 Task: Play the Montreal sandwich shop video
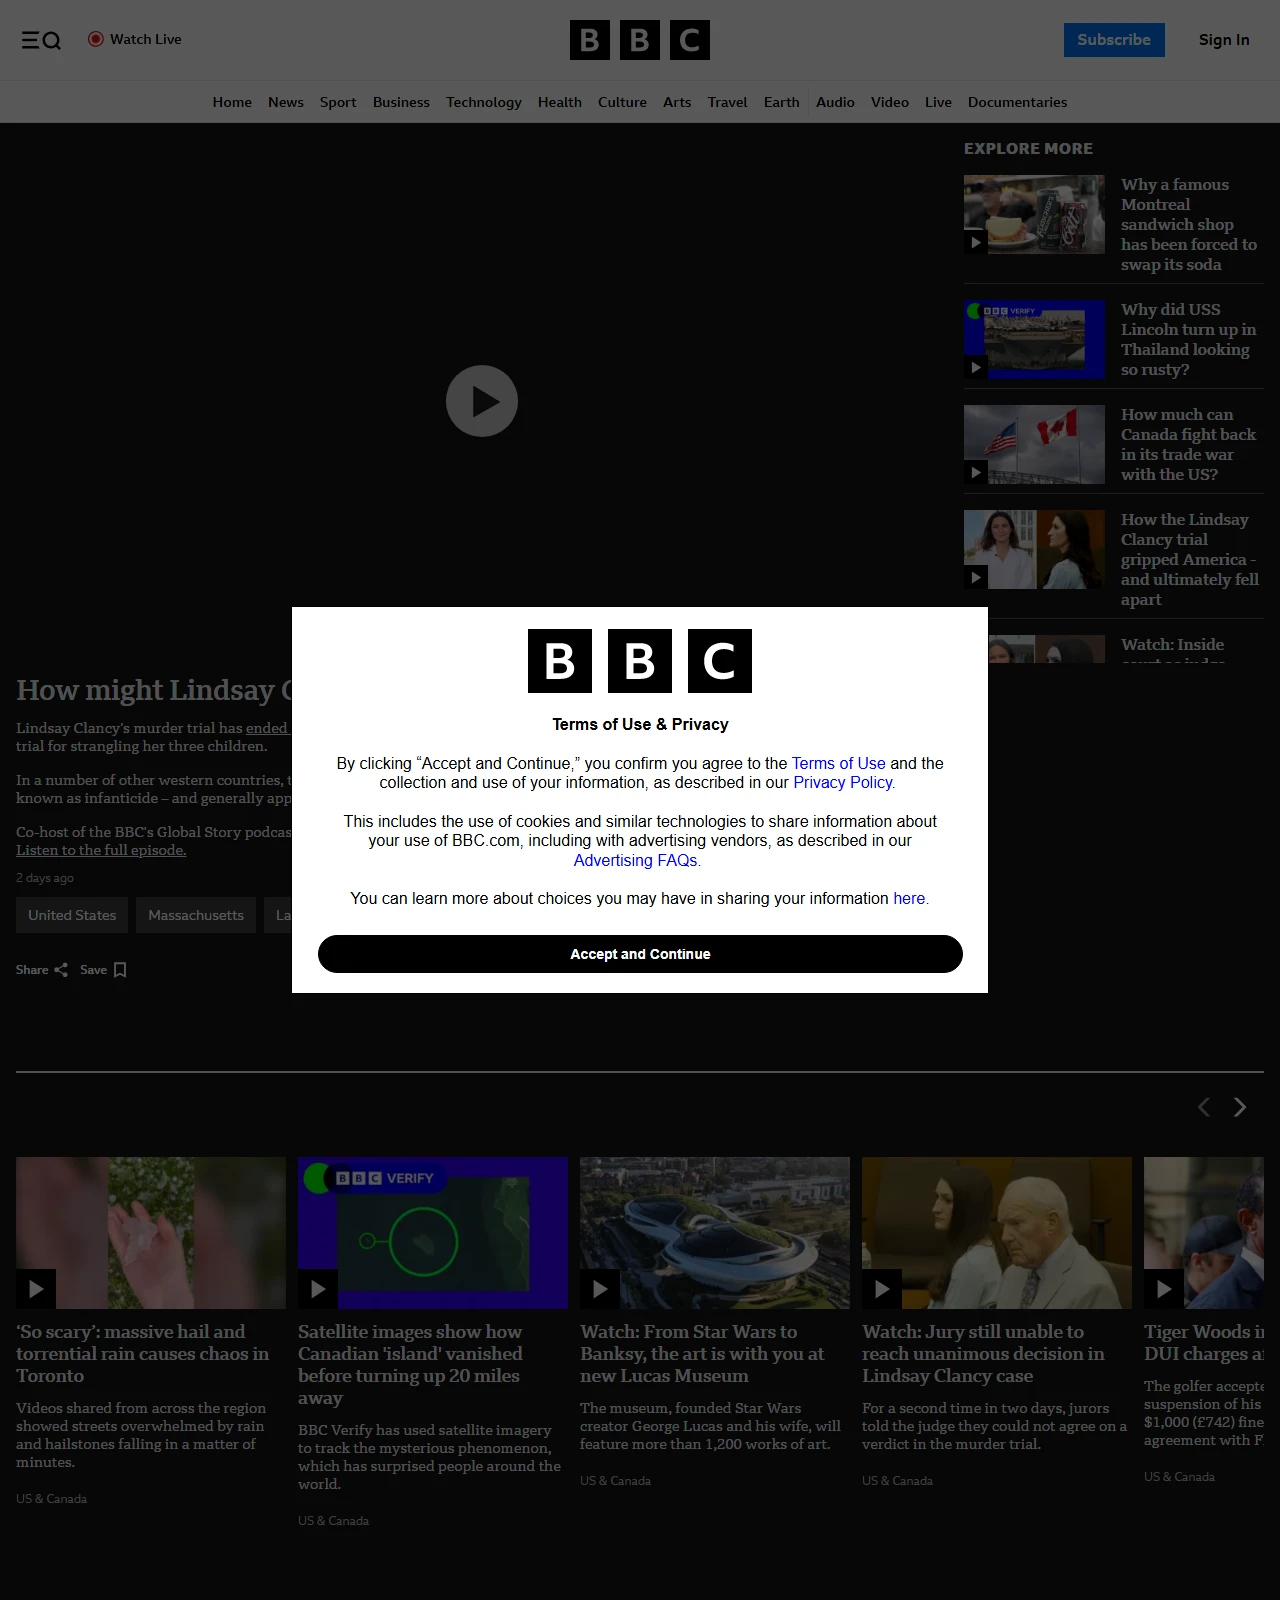point(976,242)
